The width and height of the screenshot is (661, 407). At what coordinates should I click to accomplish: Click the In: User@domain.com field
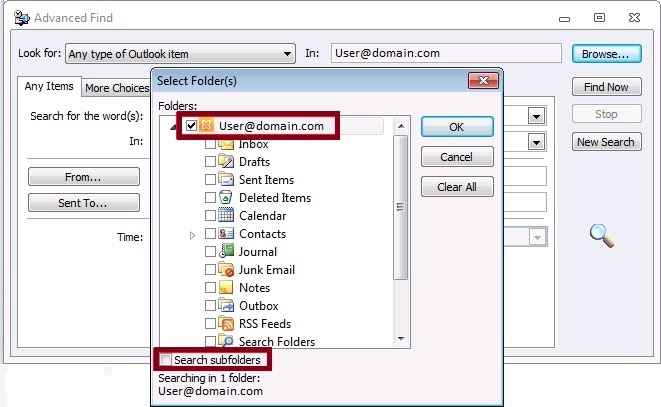point(446,53)
